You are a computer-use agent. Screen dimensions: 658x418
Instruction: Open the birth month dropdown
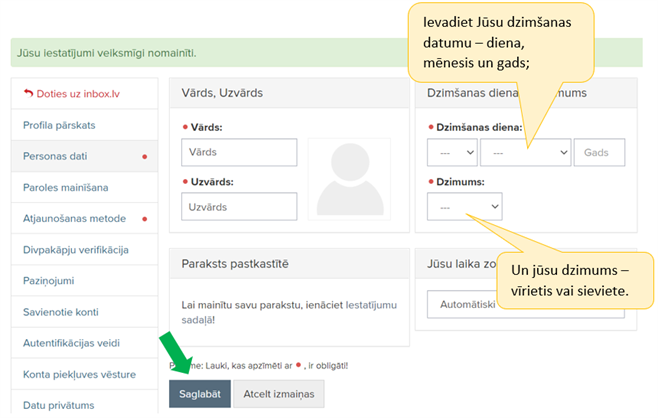pos(525,152)
